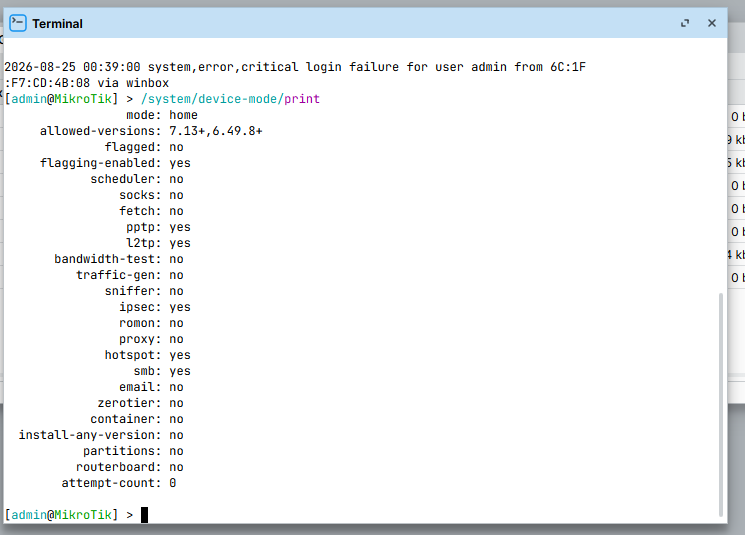Image resolution: width=745 pixels, height=535 pixels.
Task: Click the 'scheduler: no' line
Action: pyautogui.click(x=137, y=179)
